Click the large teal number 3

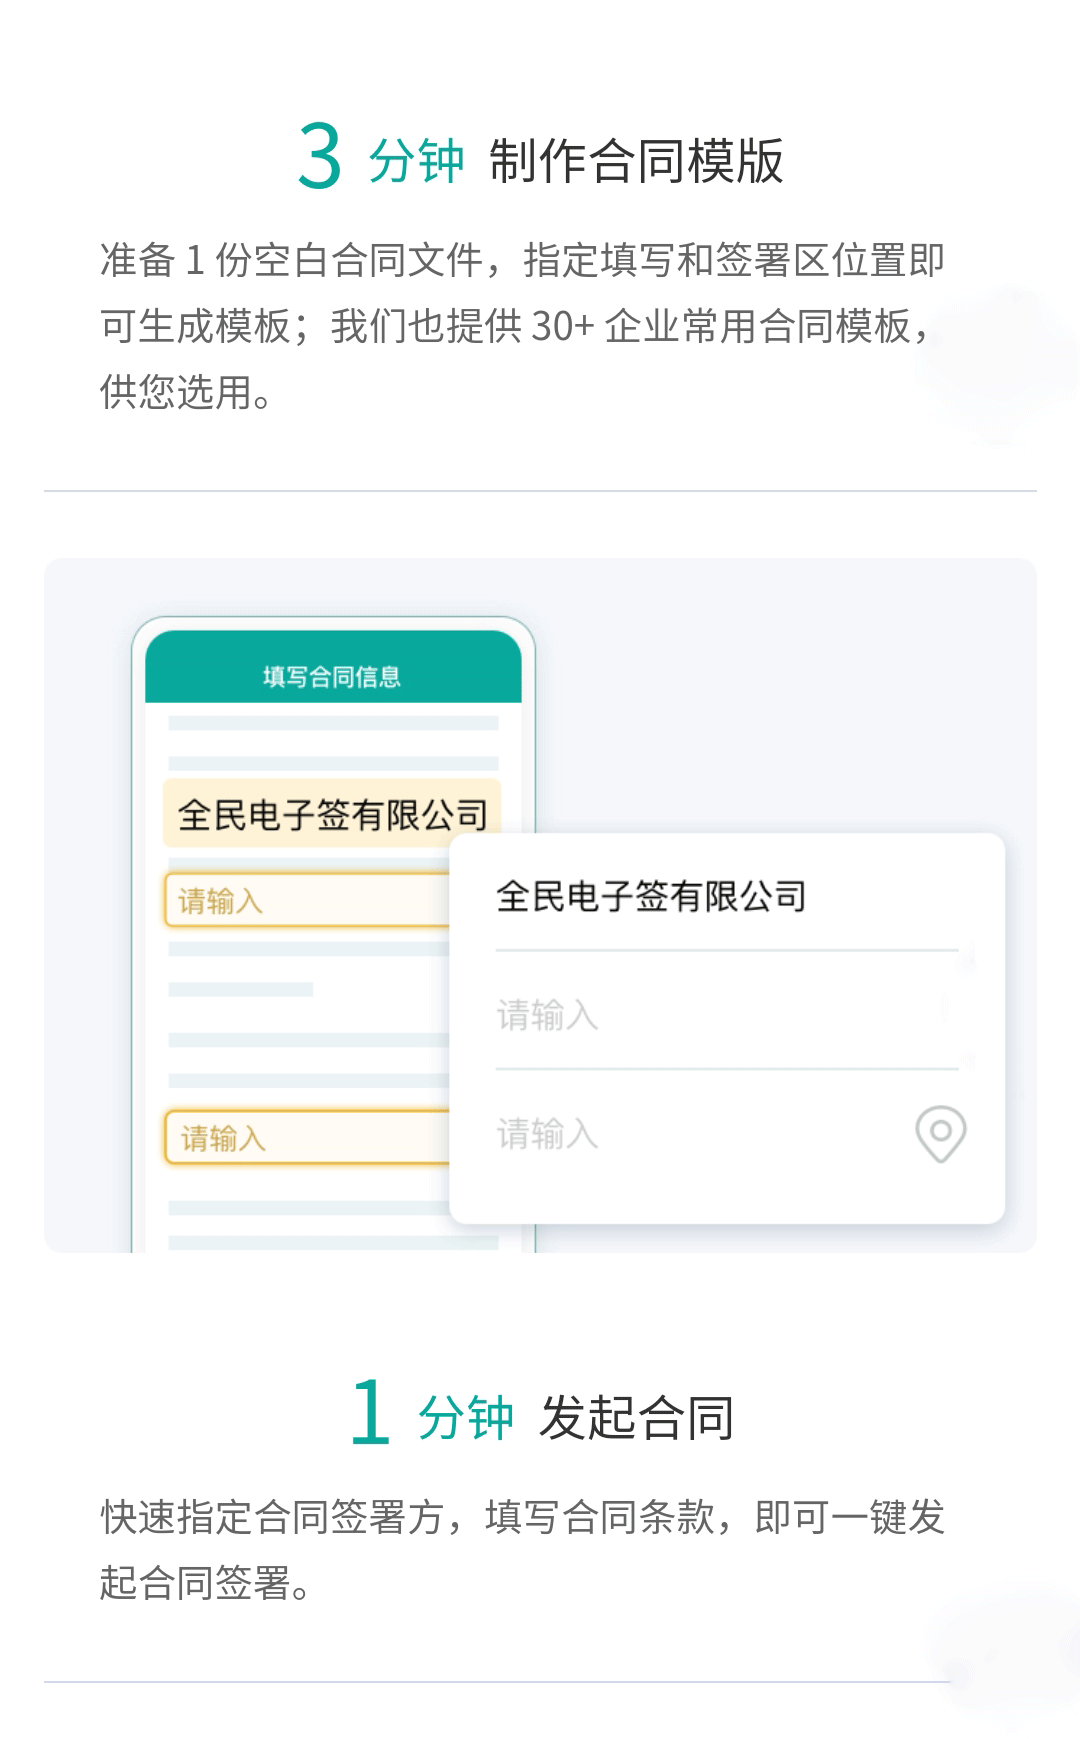tap(320, 157)
